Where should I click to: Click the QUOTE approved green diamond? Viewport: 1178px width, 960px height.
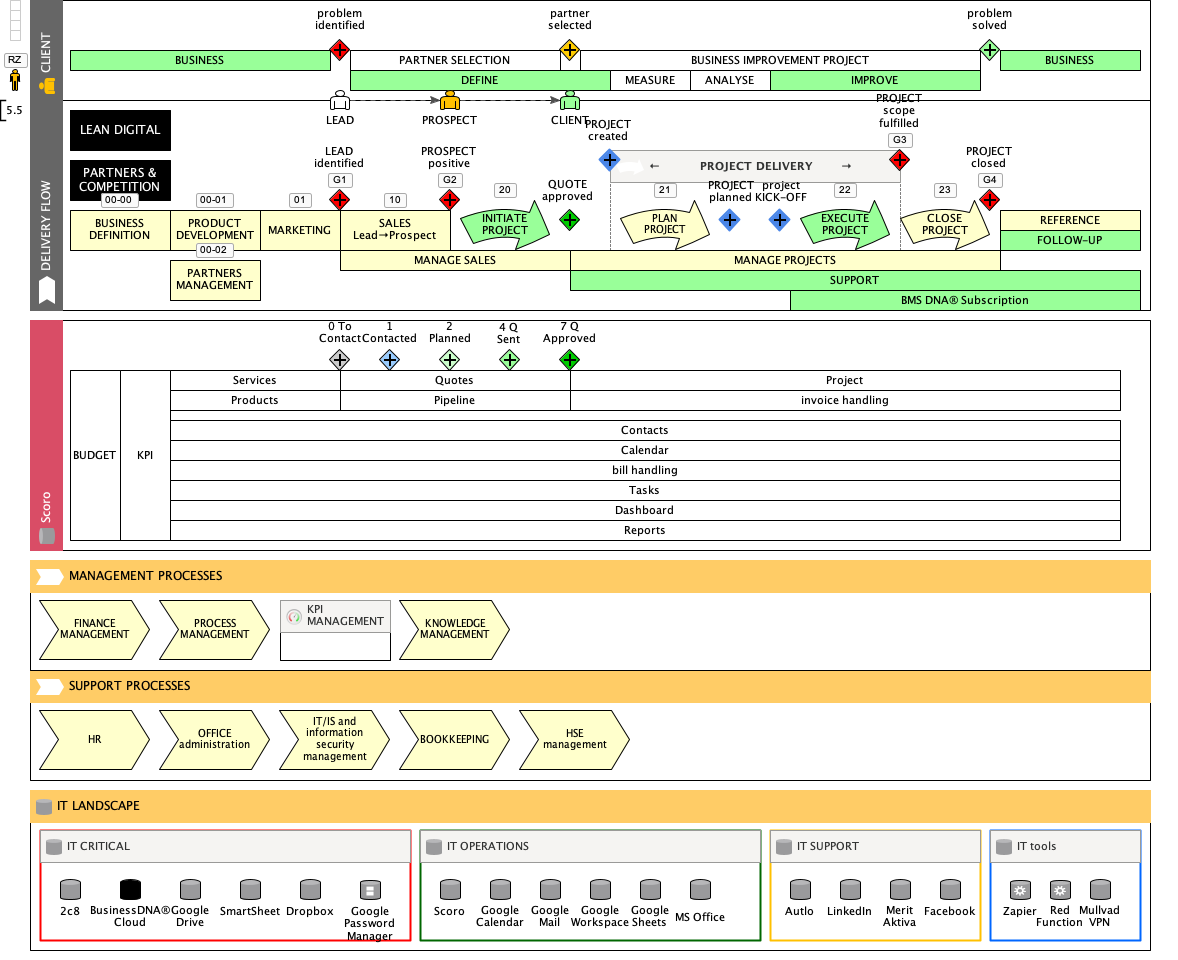pyautogui.click(x=569, y=220)
